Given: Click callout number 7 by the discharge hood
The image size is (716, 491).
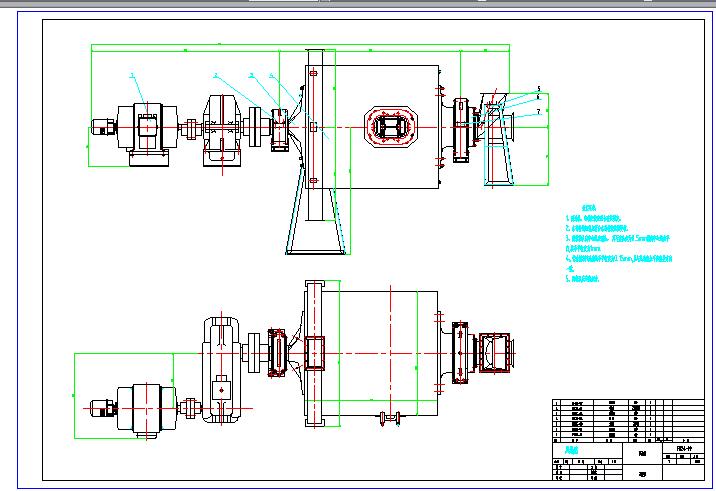Looking at the screenshot, I should pyautogui.click(x=538, y=111).
